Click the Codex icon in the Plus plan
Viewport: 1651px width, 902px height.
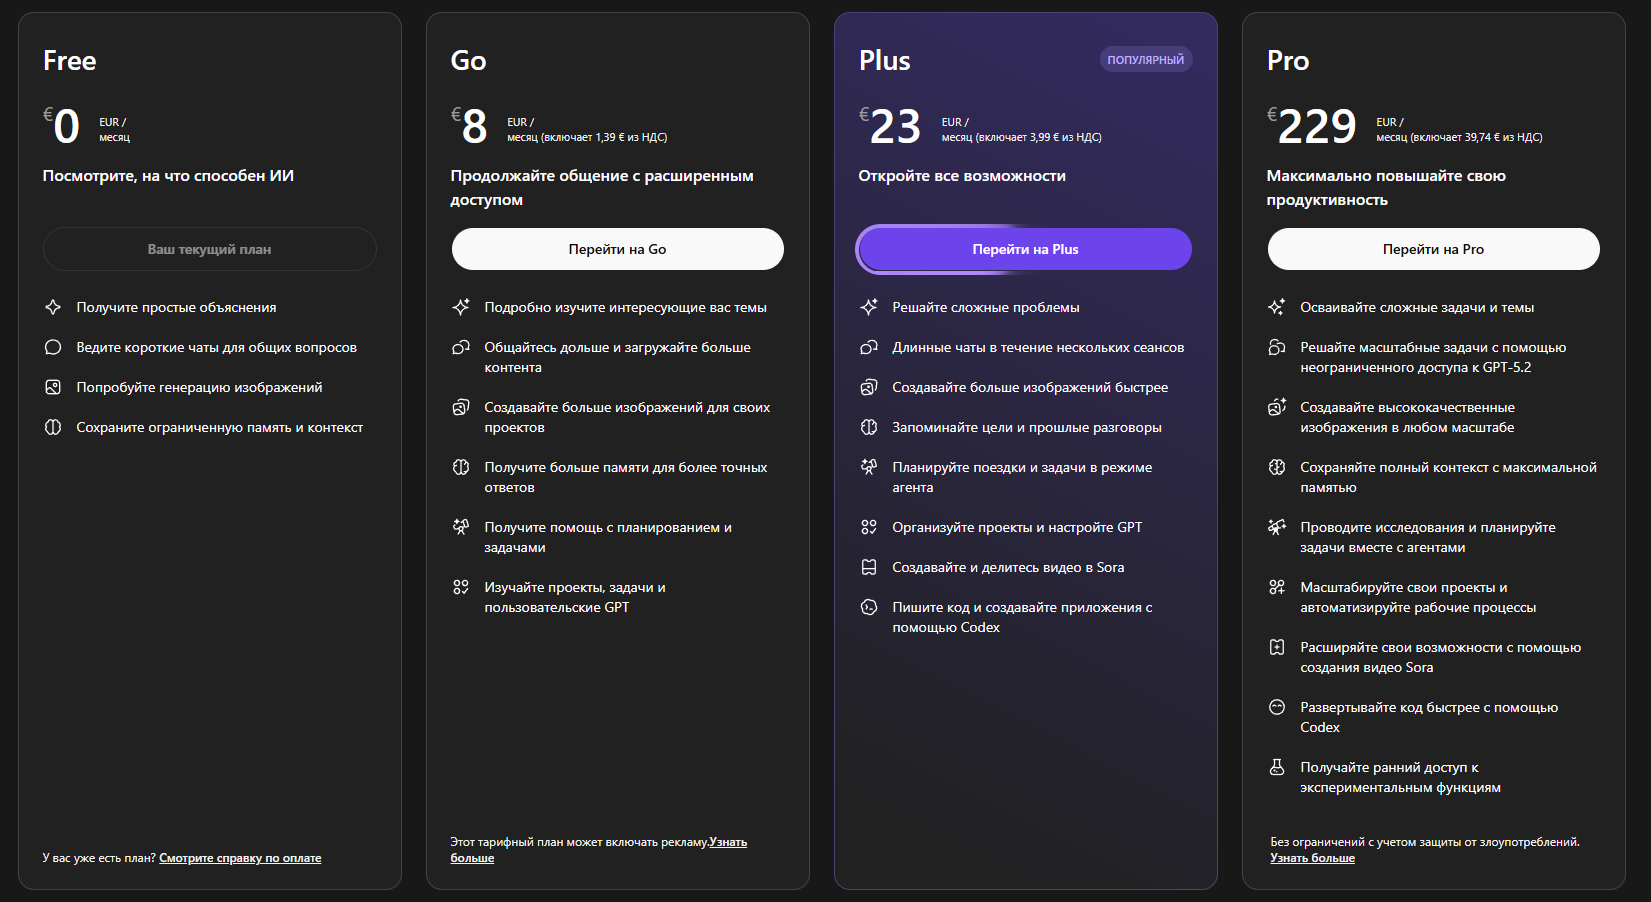[869, 607]
